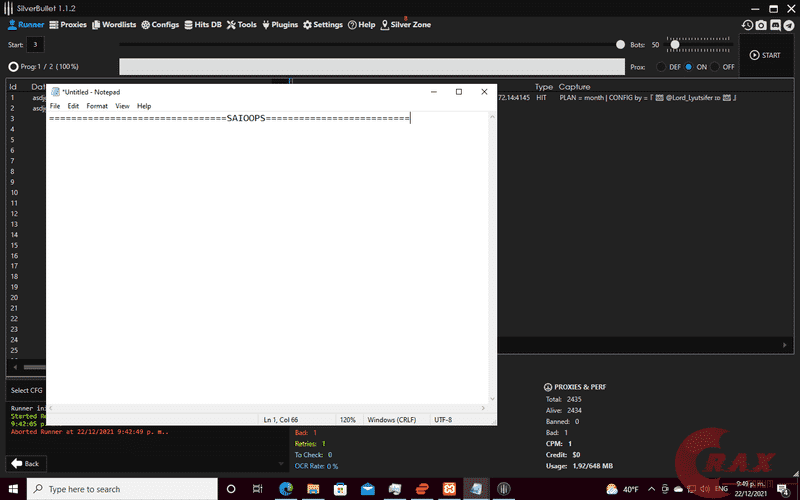Viewport: 800px width, 500px height.
Task: Open the Notepad Help menu
Action: [x=144, y=106]
